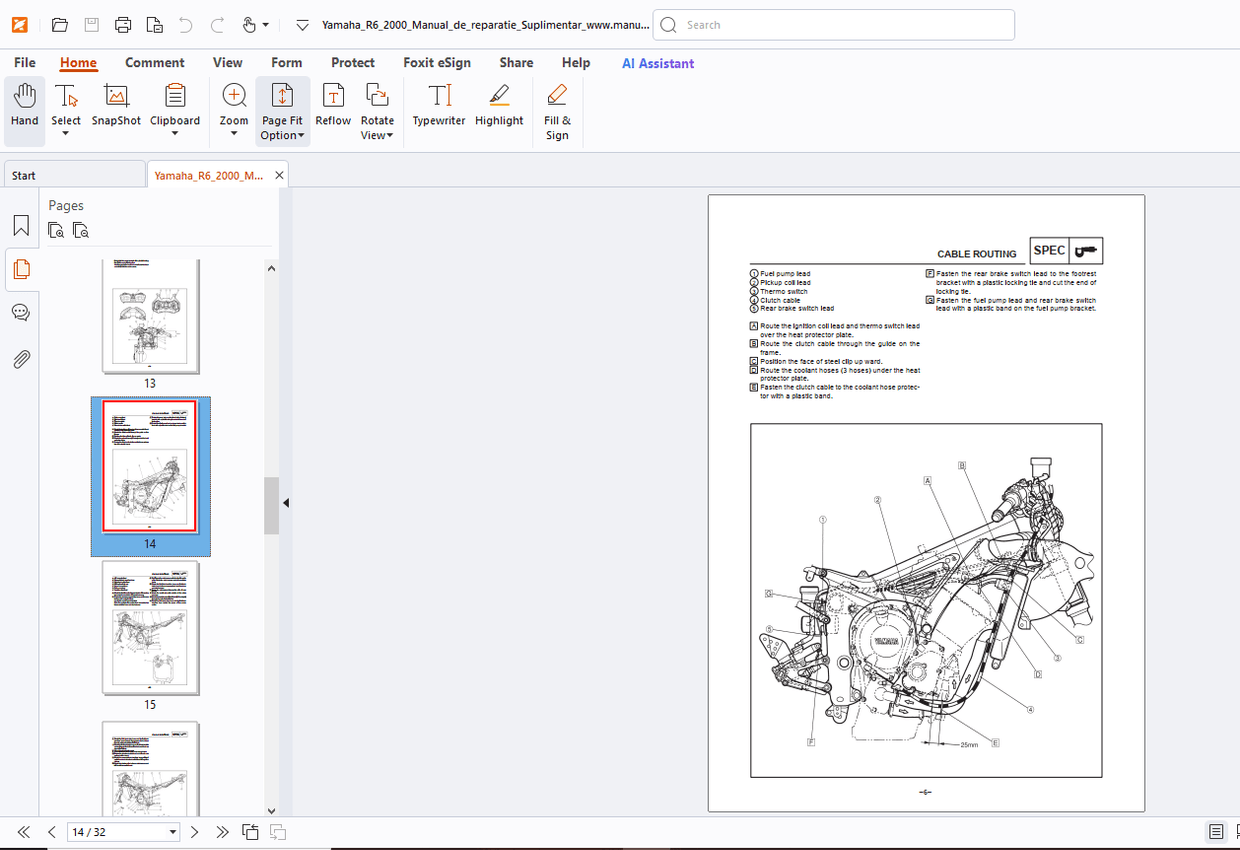Open the Fill & Sign tool

(x=557, y=105)
